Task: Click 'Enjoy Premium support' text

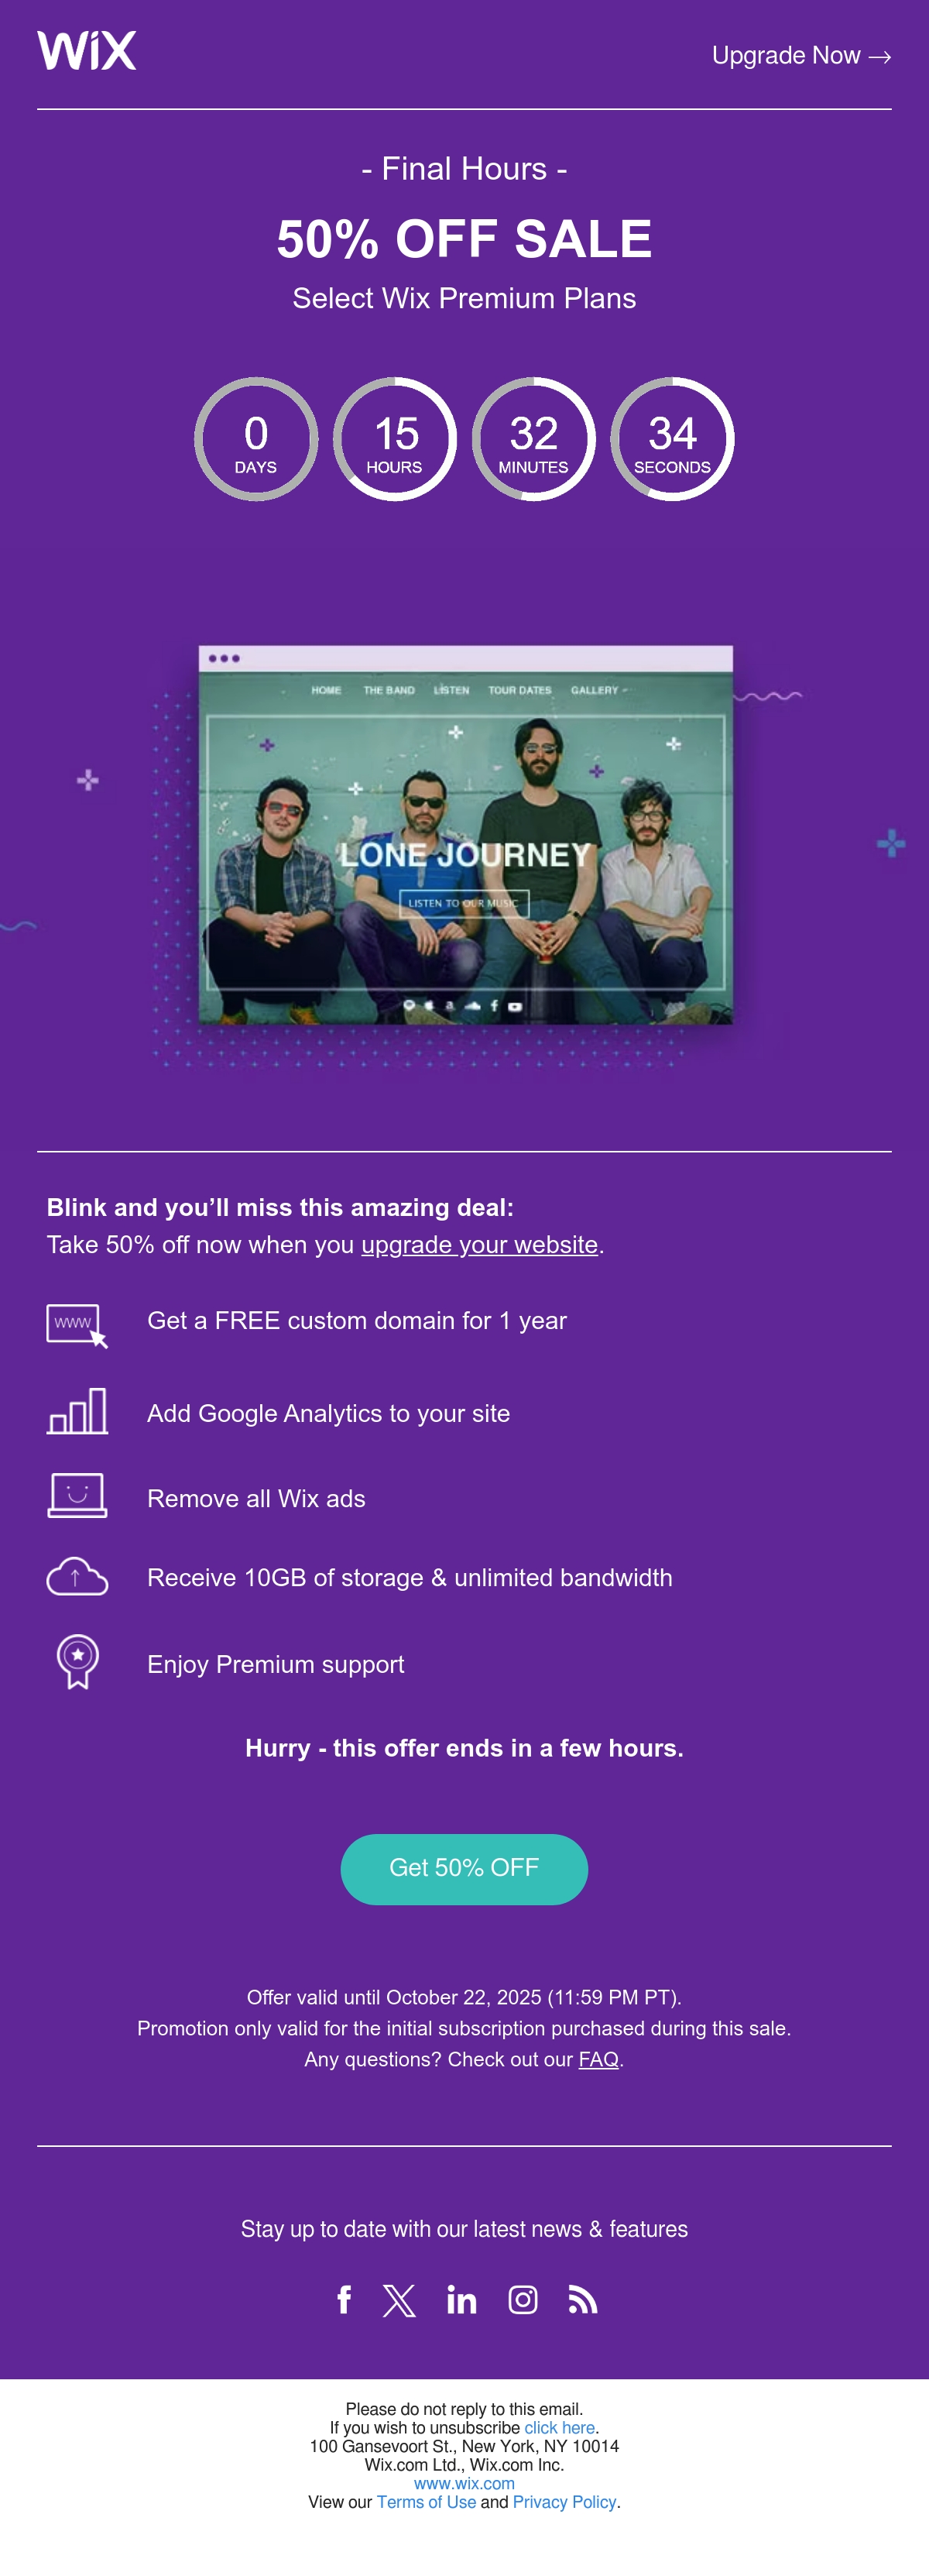Action: click(x=276, y=1665)
